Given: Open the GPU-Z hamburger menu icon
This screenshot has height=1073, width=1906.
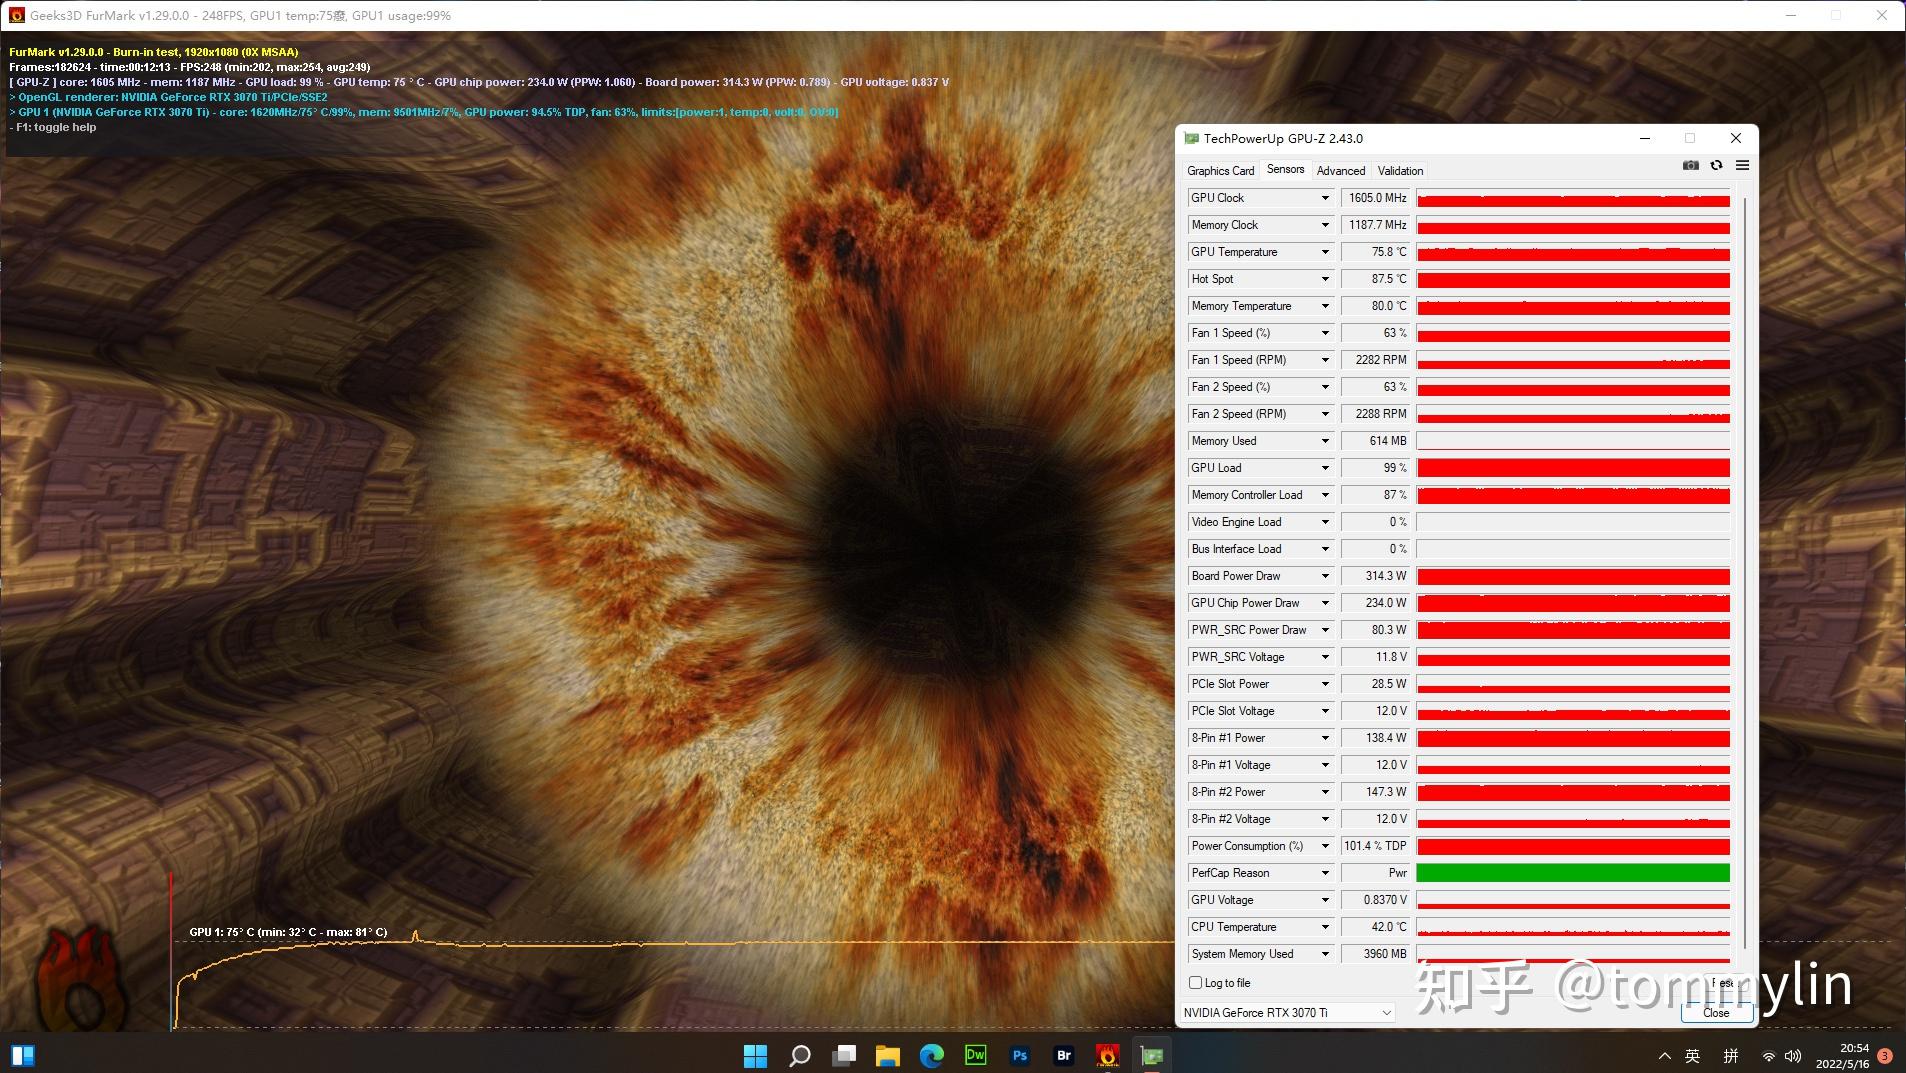Looking at the screenshot, I should click(x=1742, y=166).
